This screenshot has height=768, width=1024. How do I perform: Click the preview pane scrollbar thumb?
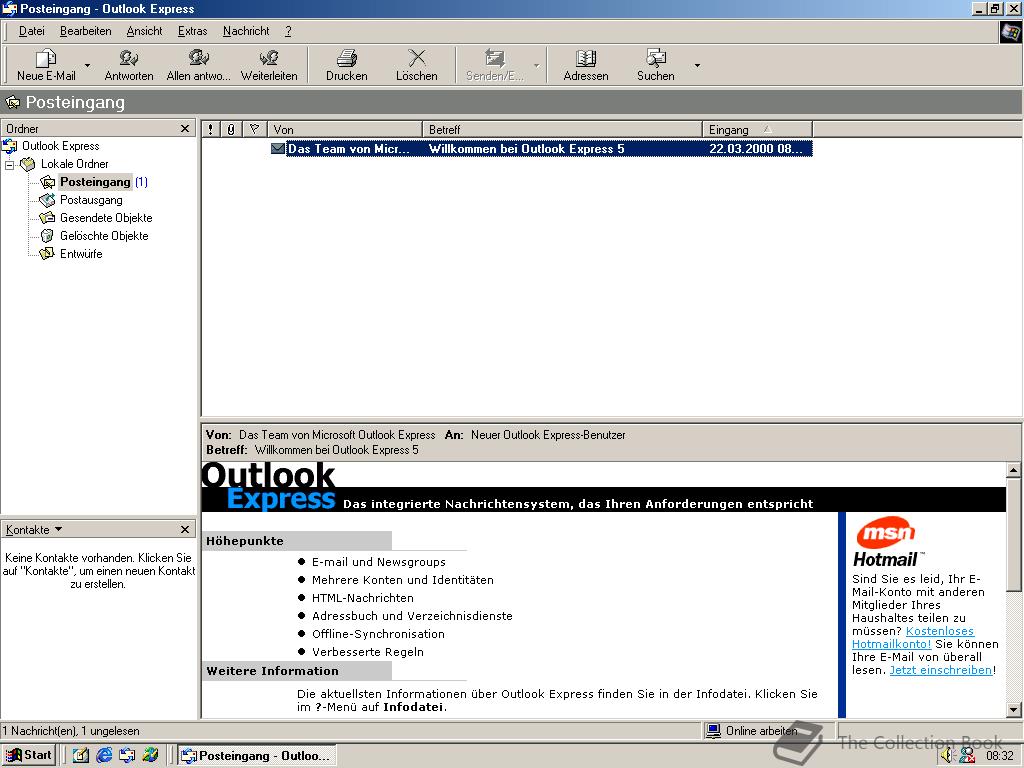click(1013, 534)
